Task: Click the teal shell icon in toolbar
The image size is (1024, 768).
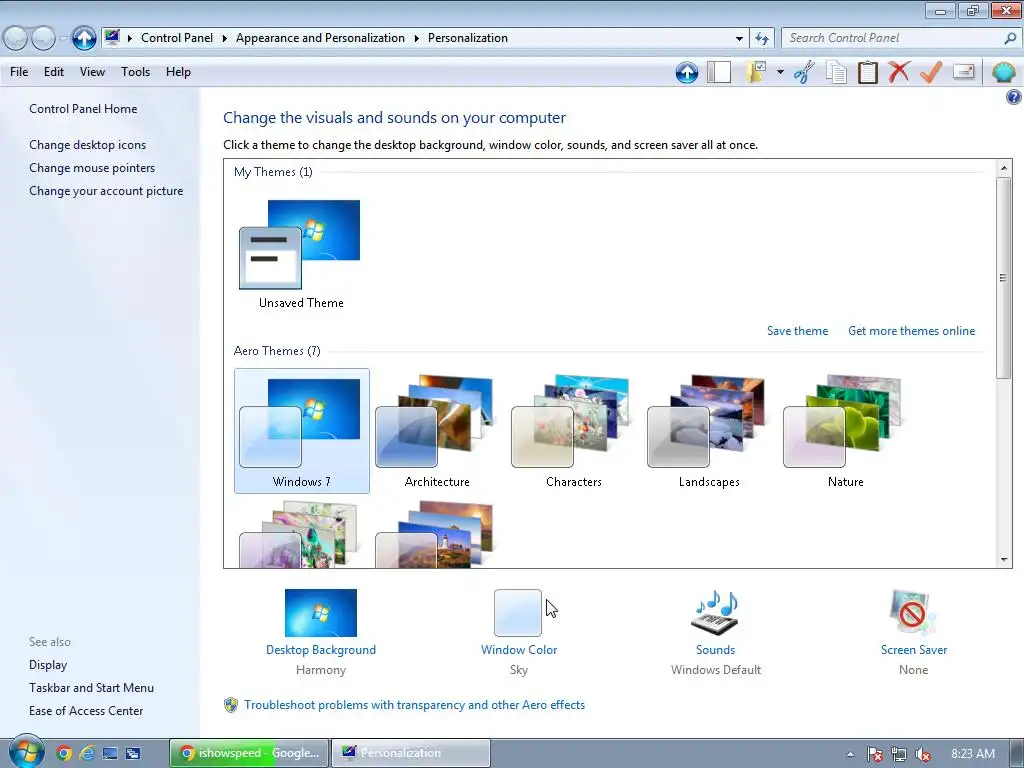Action: [1003, 72]
